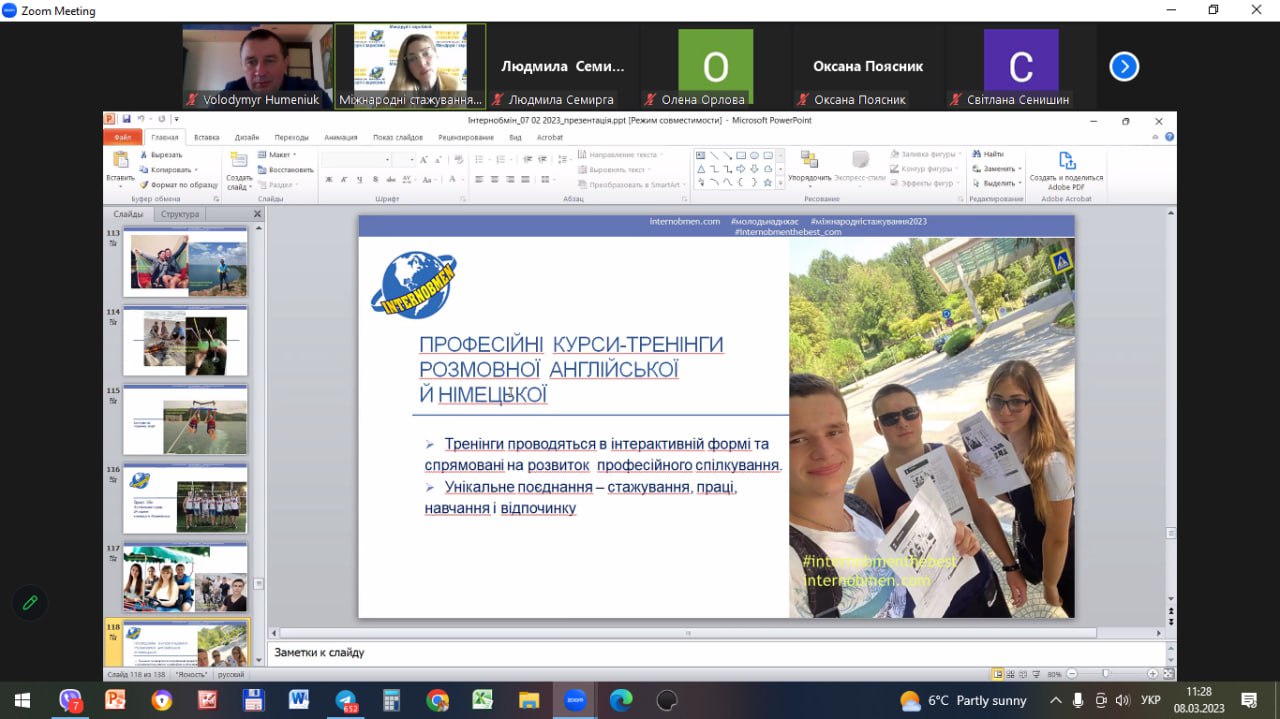Select slide 116 thumbnail in slides panel

pyautogui.click(x=185, y=498)
